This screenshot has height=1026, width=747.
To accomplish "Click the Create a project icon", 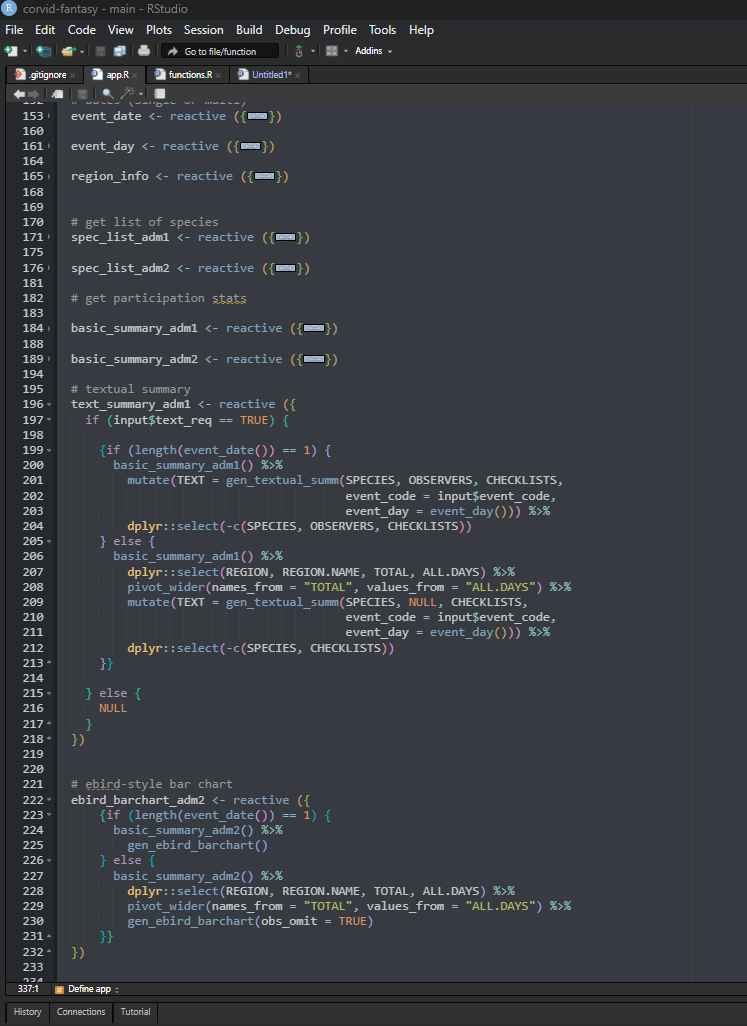I will (x=43, y=51).
